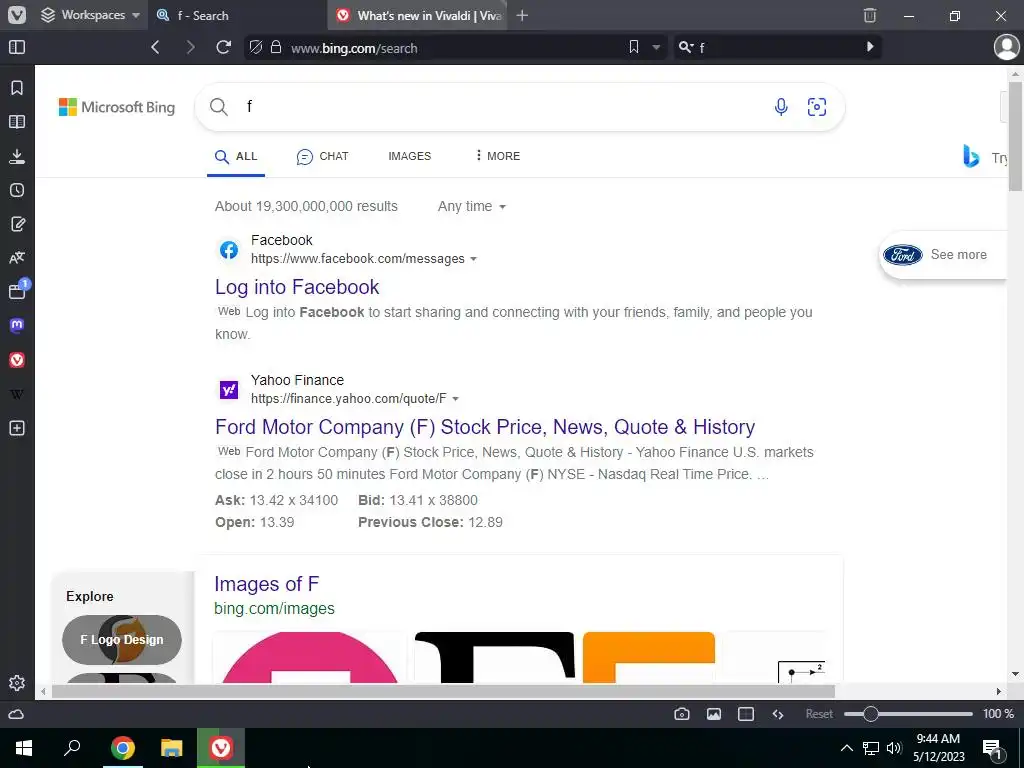Open the Notes panel
This screenshot has height=768, width=1024.
tap(17, 224)
